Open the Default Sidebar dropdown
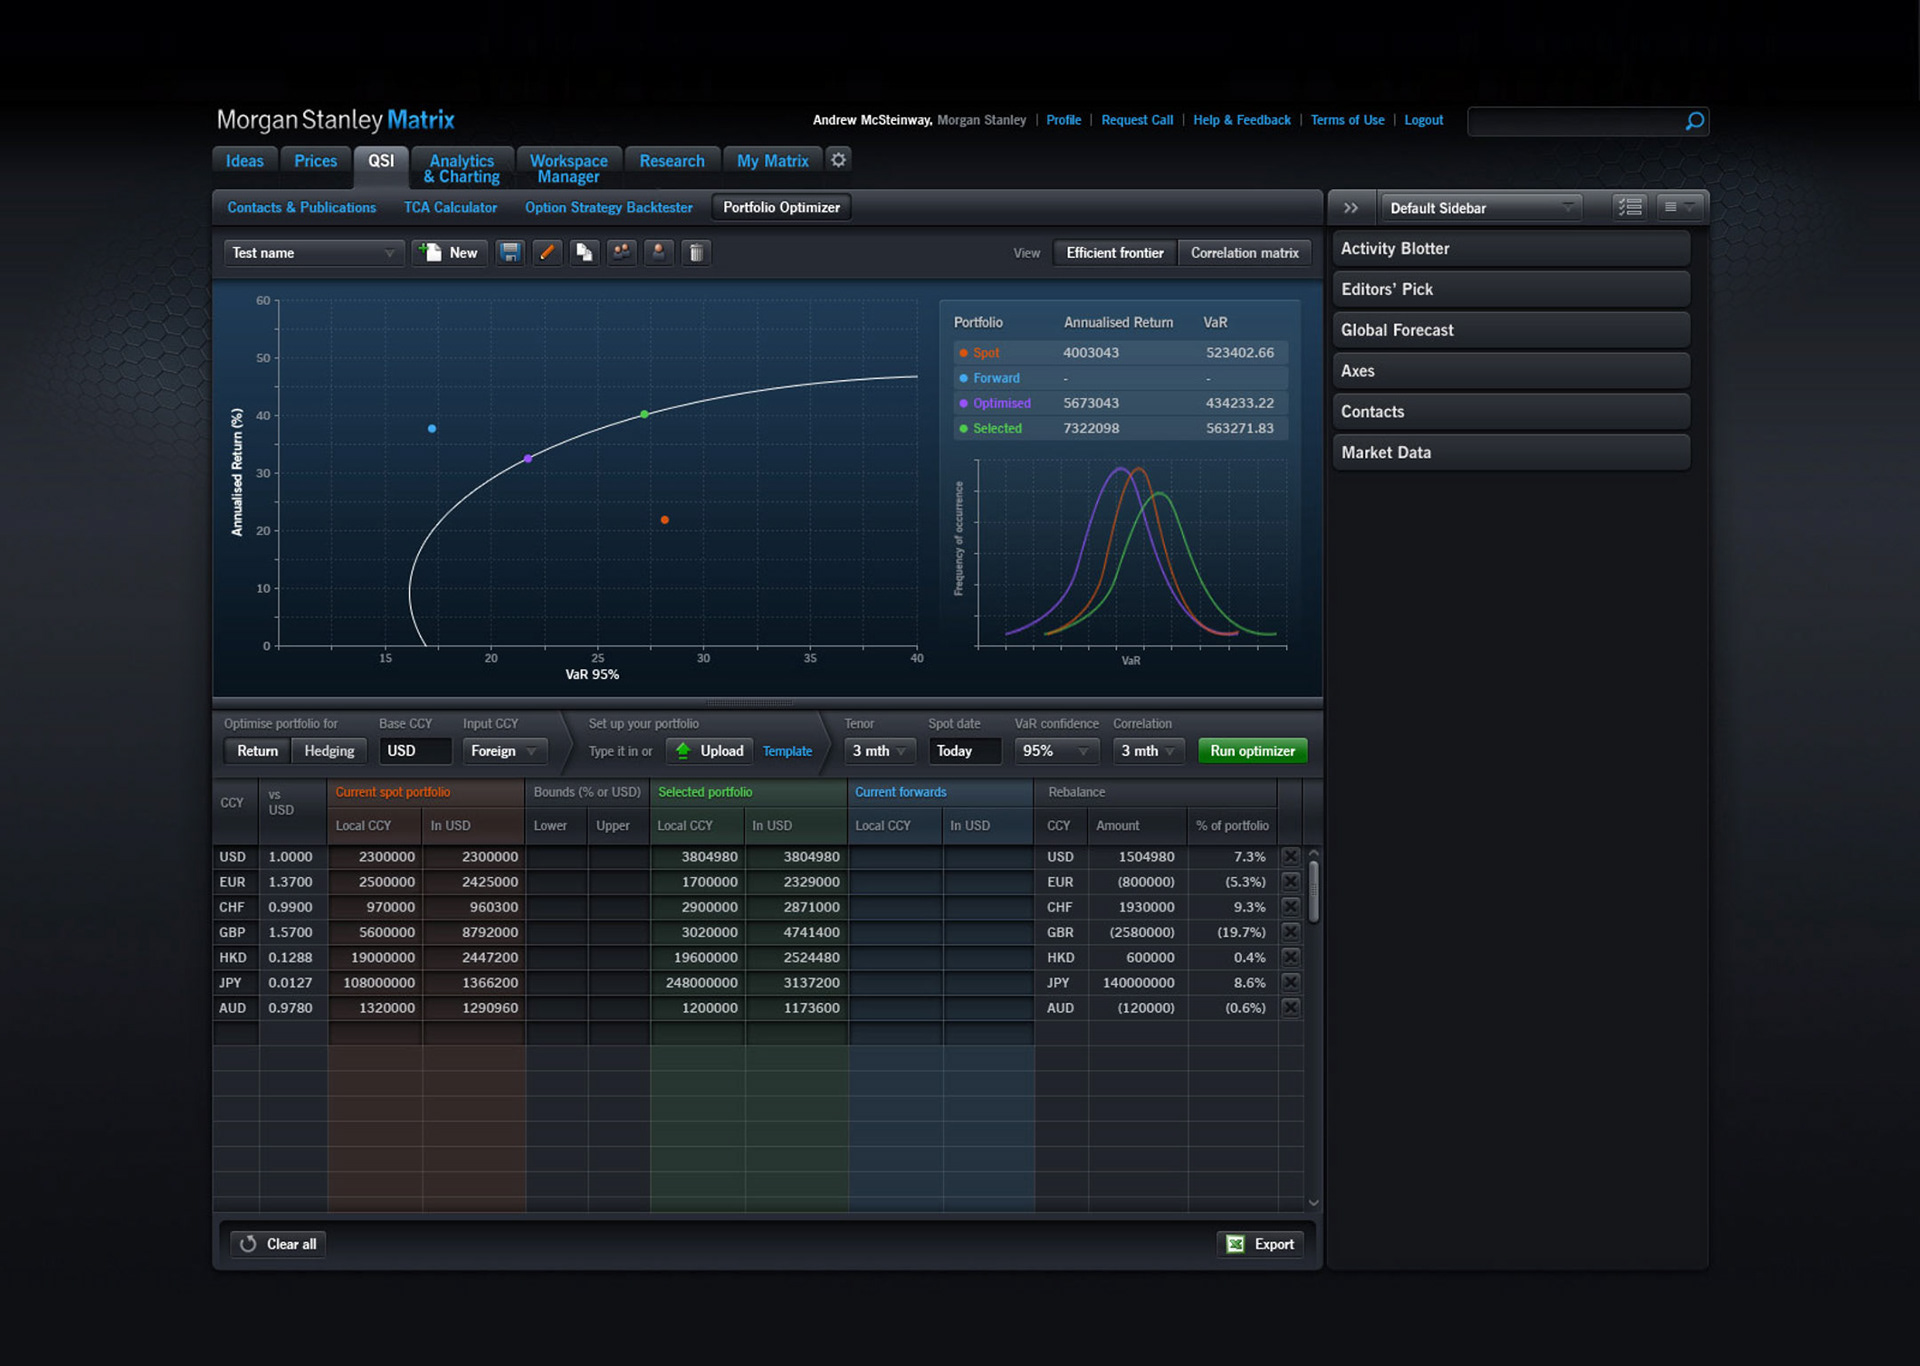1920x1366 pixels. click(x=1480, y=208)
